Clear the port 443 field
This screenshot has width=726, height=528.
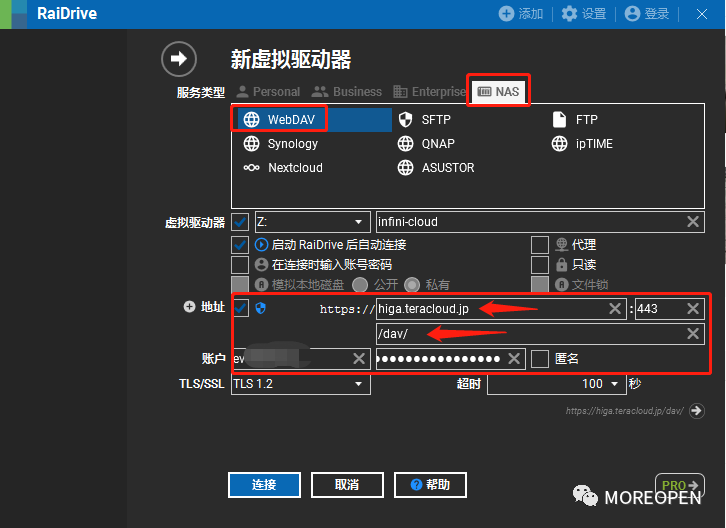[x=693, y=308]
